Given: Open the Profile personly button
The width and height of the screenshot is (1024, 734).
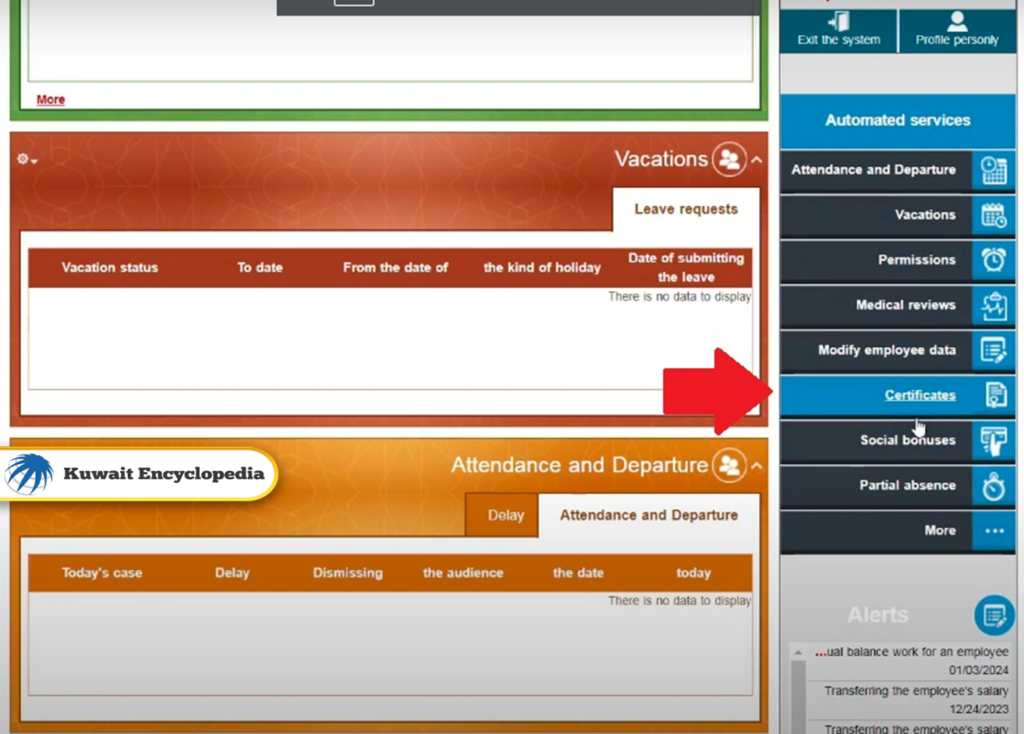Looking at the screenshot, I should click(957, 30).
